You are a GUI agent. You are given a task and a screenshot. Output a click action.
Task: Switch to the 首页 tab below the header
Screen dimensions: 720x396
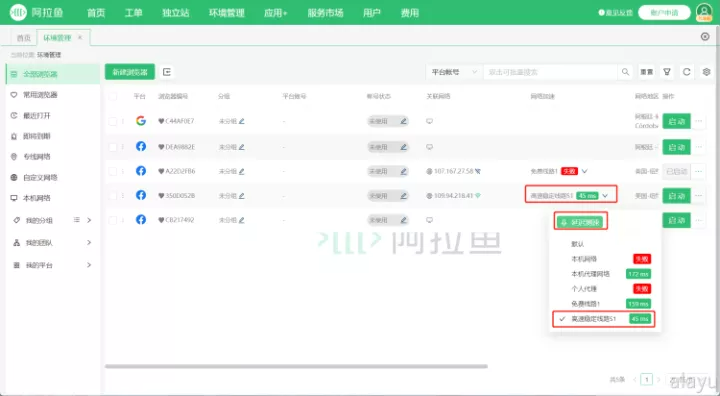pos(24,38)
